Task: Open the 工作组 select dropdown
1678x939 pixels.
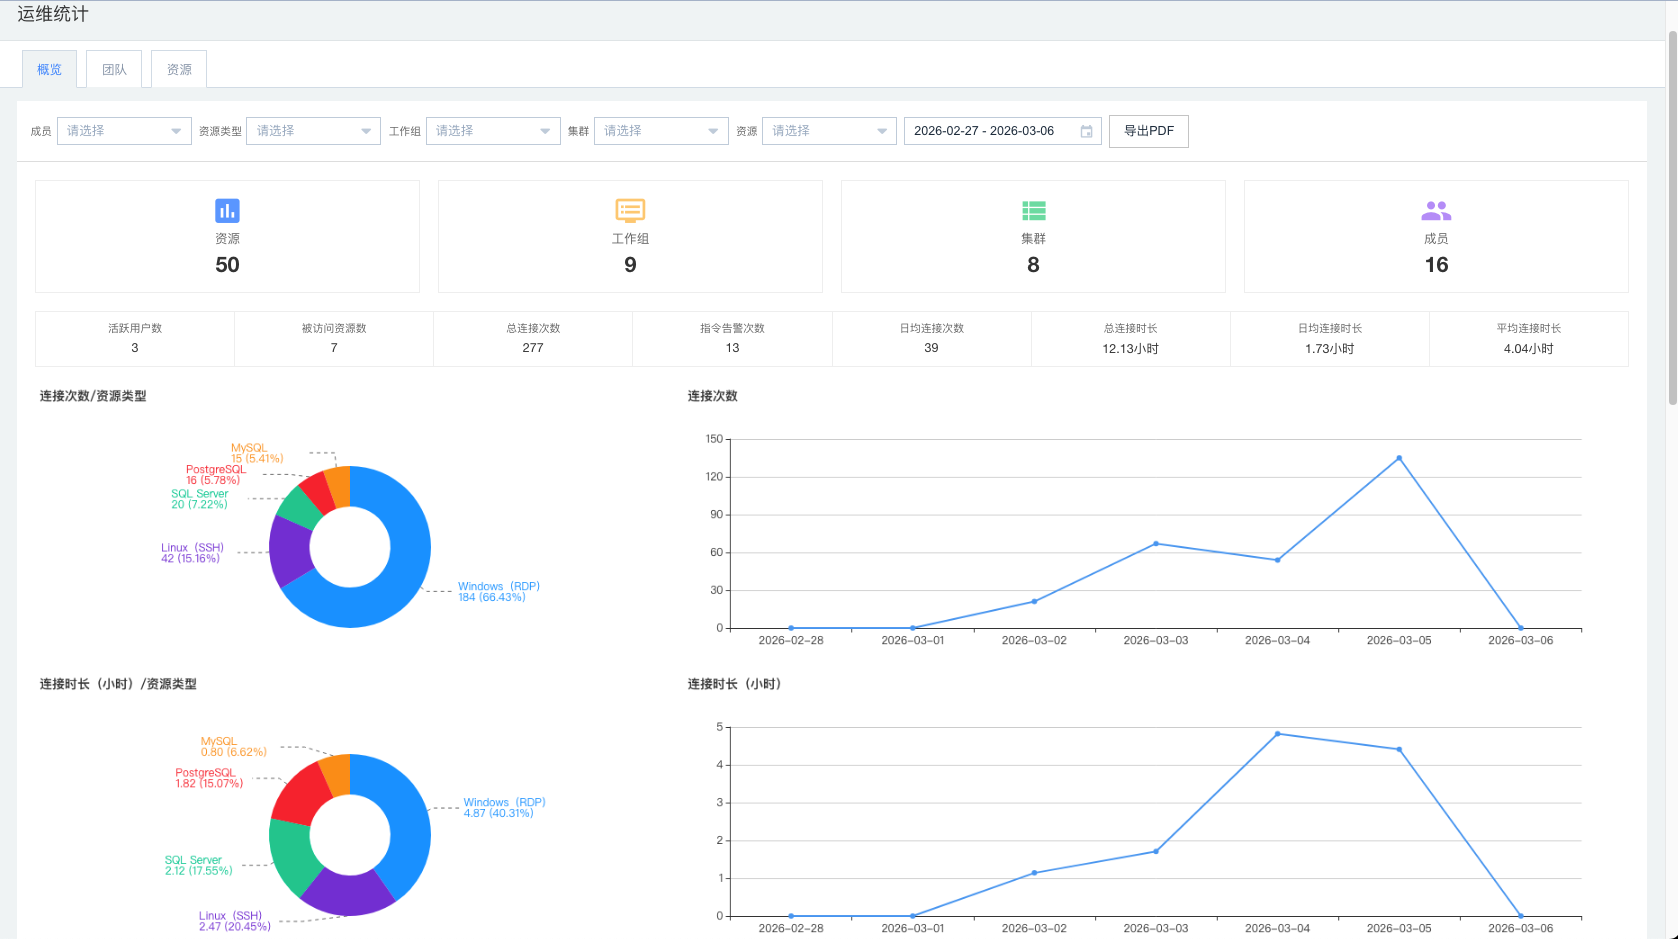Action: click(x=493, y=131)
